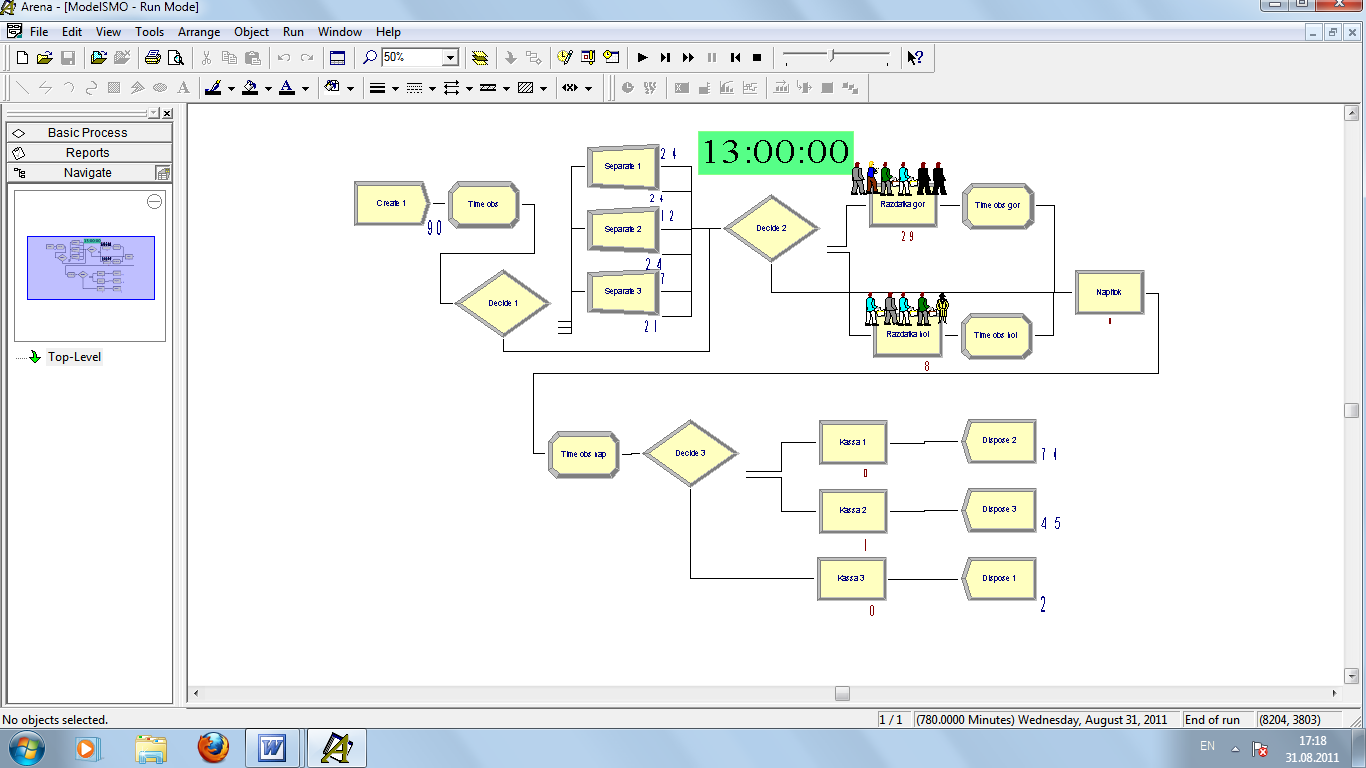Image resolution: width=1366 pixels, height=768 pixels.
Task: Close the project bar panel
Action: pyautogui.click(x=167, y=114)
